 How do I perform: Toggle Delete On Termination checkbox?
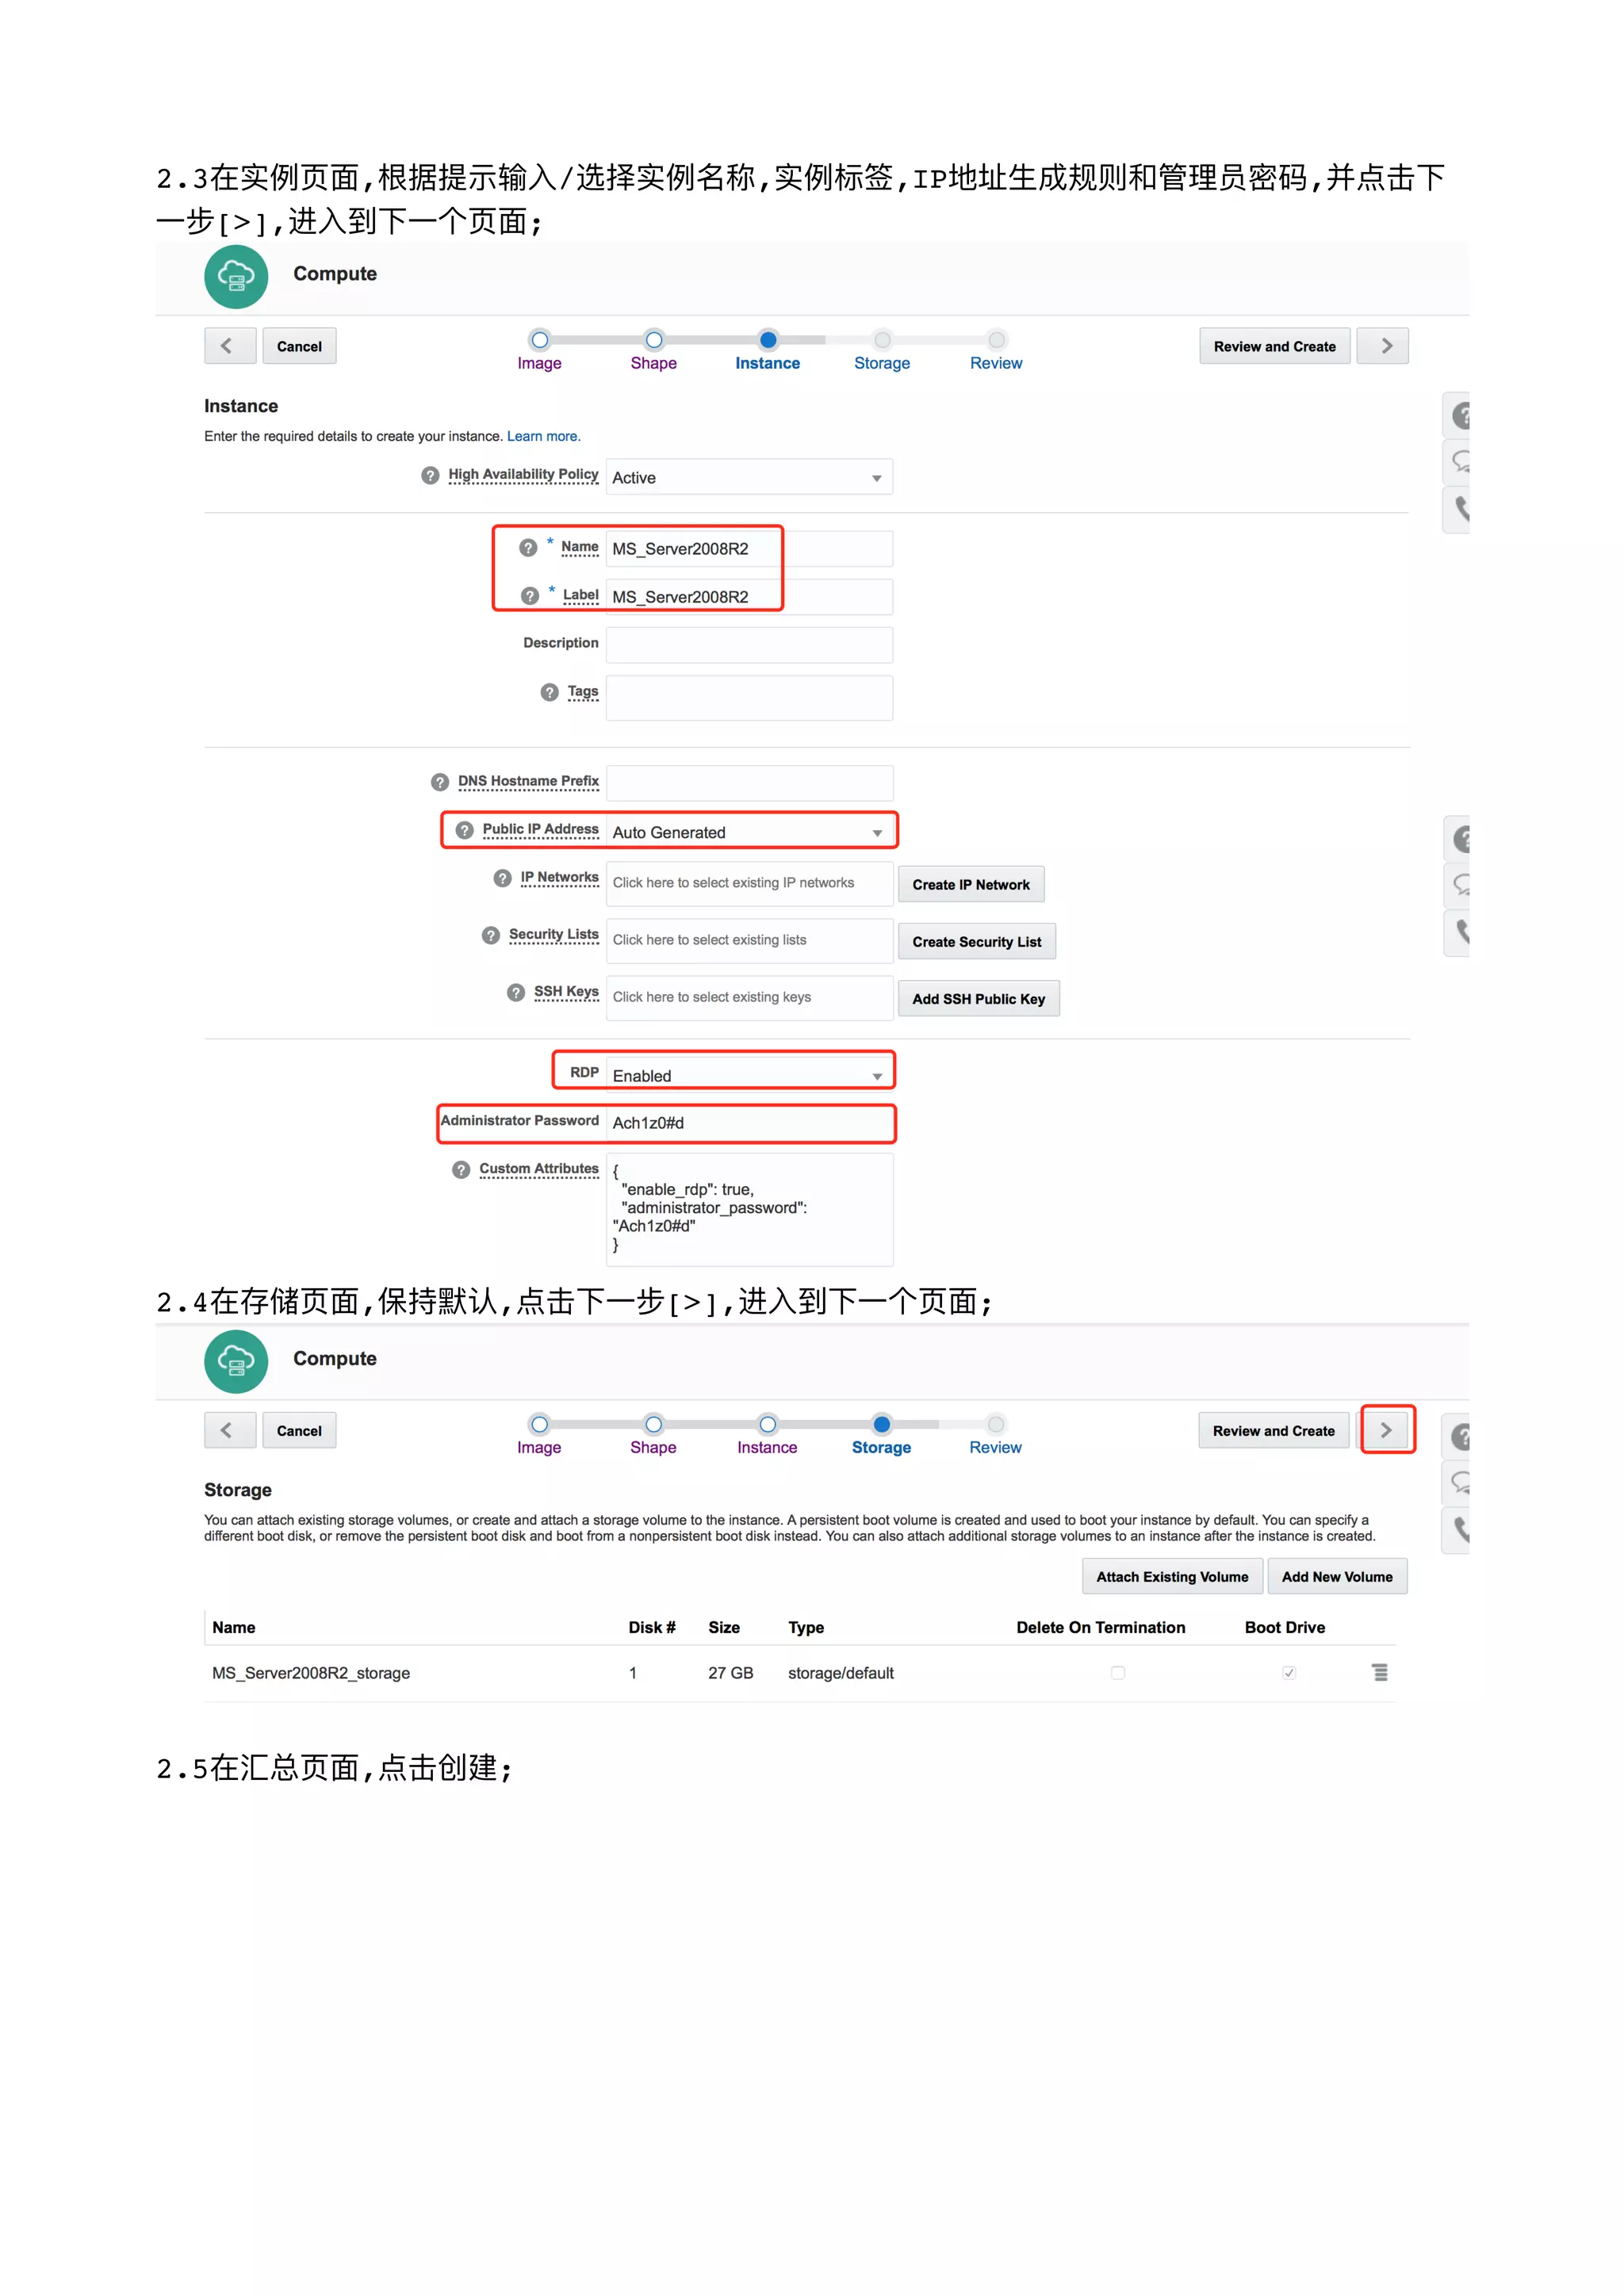(1118, 1673)
